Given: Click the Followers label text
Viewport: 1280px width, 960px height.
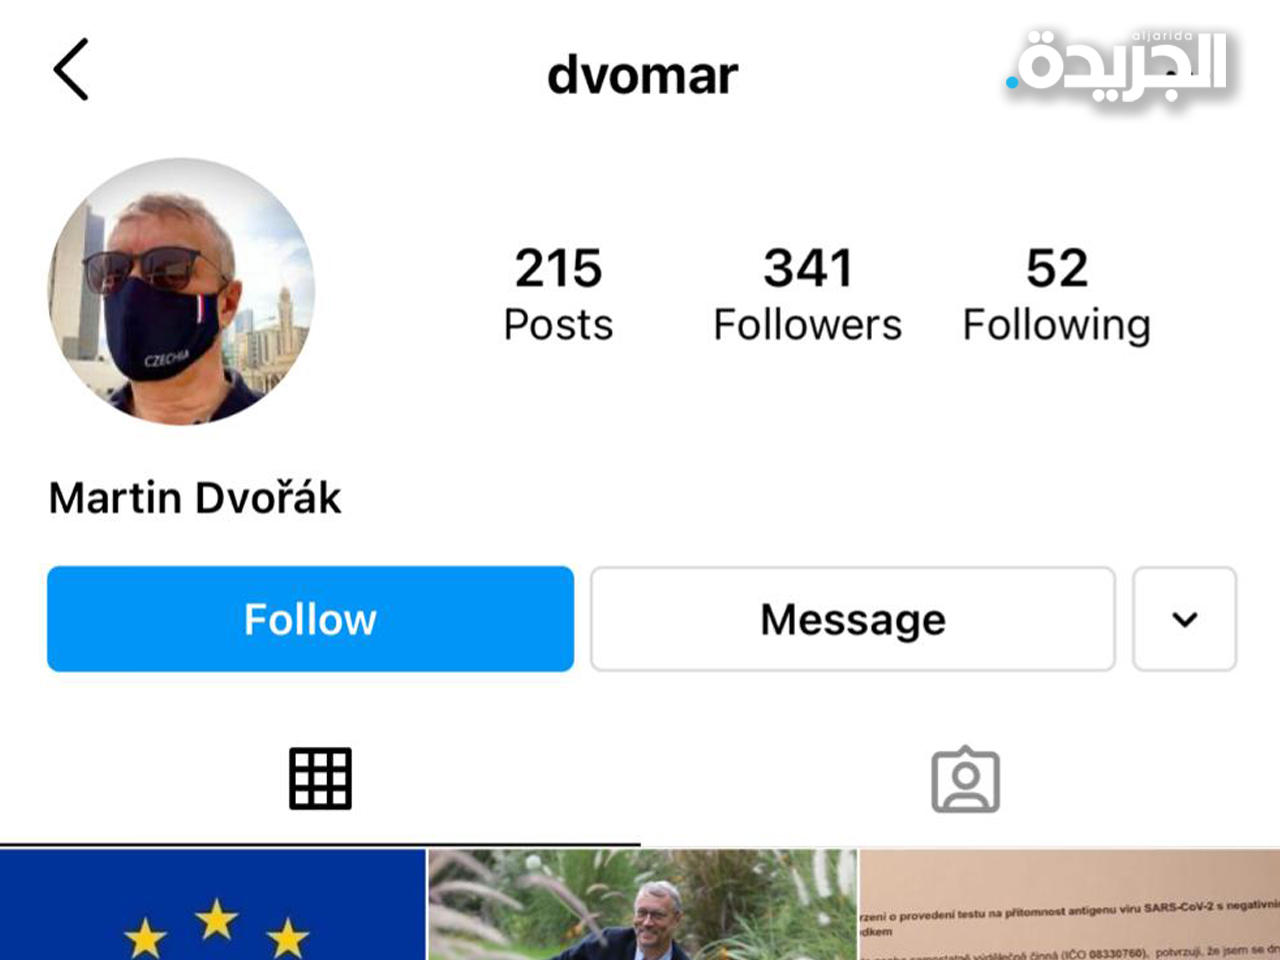Looking at the screenshot, I should click(807, 325).
